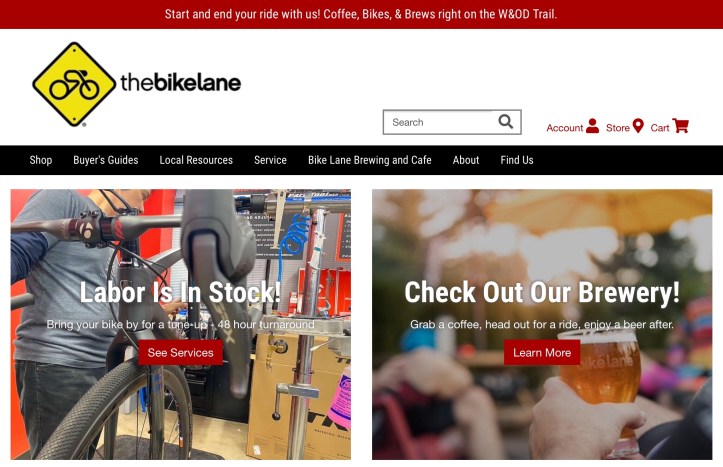Click the Account text link
This screenshot has width=723, height=467.
click(x=564, y=128)
